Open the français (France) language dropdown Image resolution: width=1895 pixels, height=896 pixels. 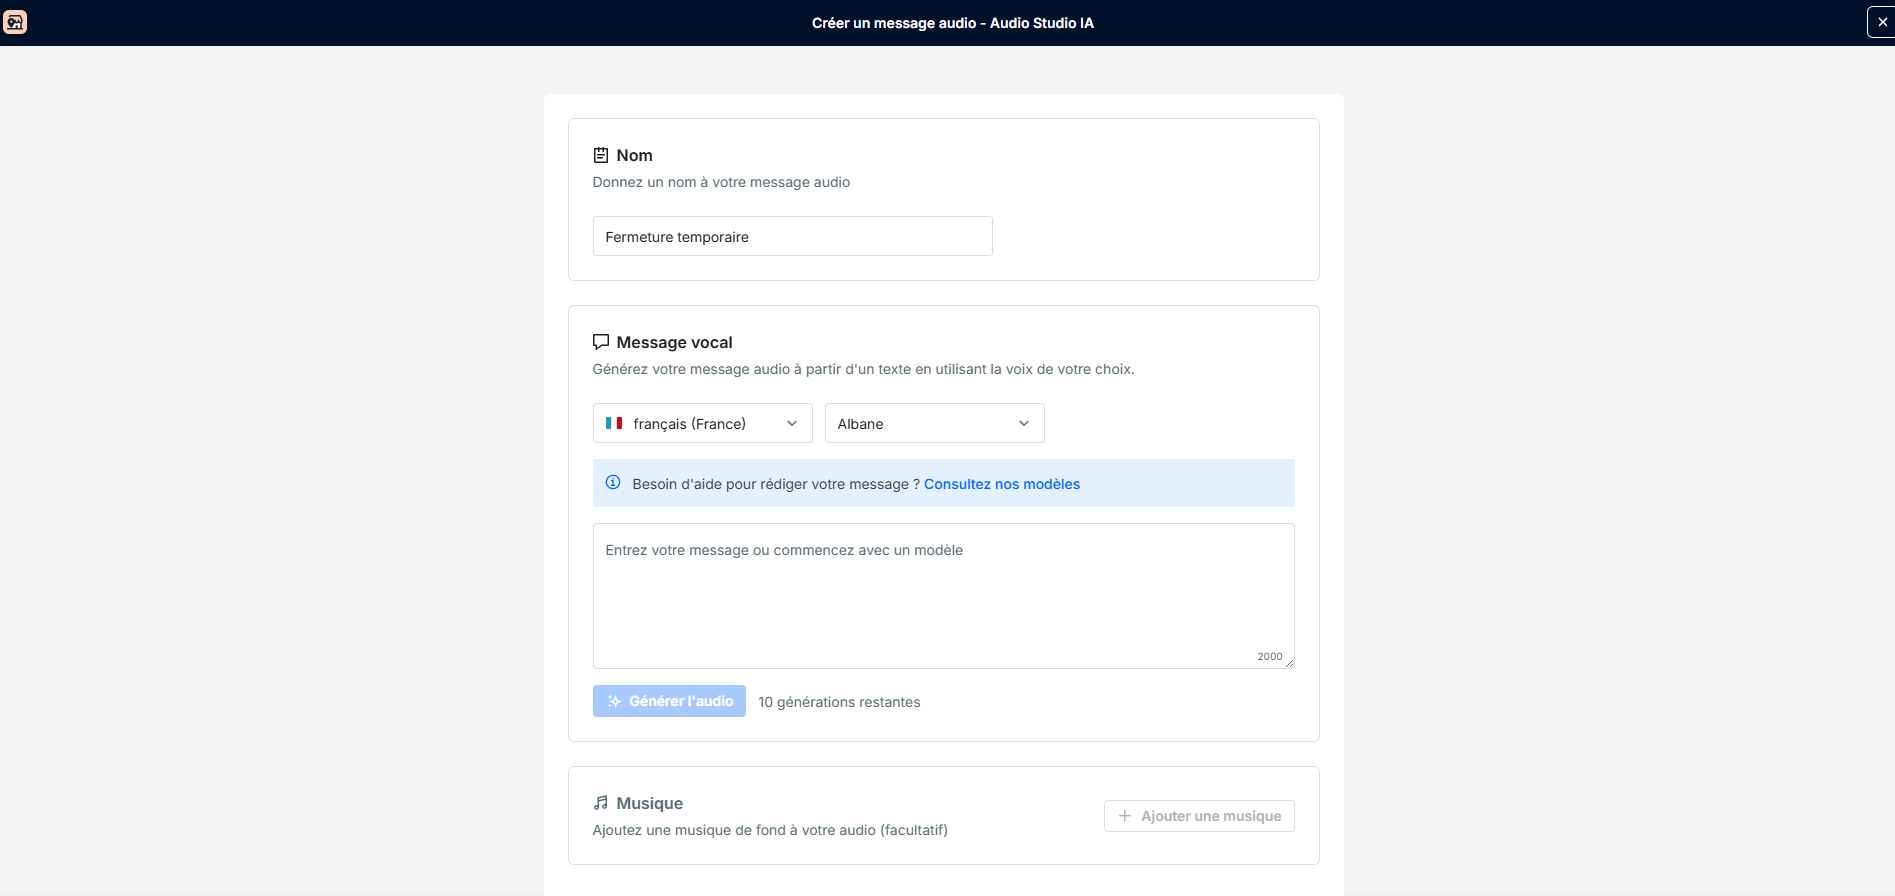[x=703, y=423]
